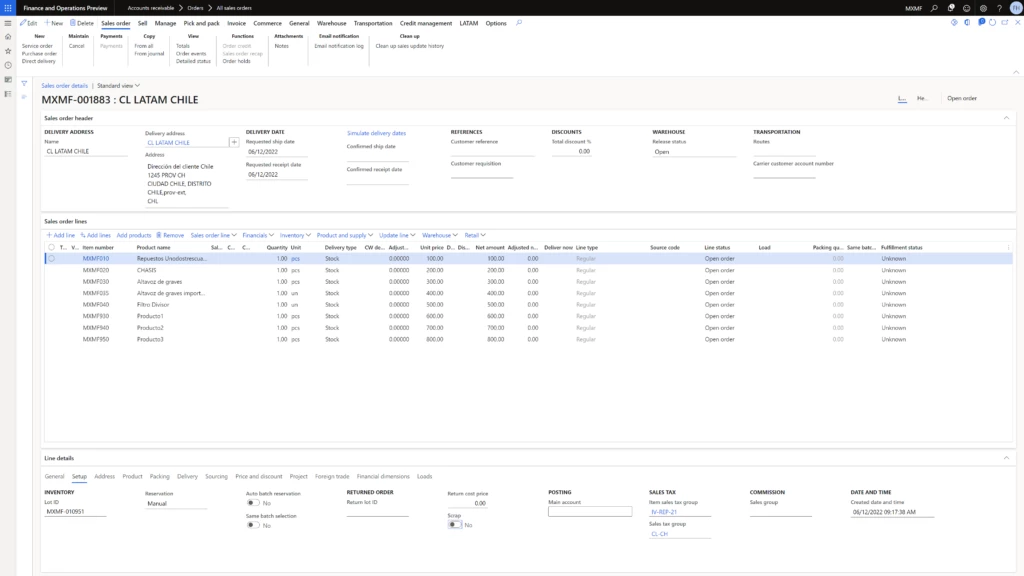
Task: Open Recent clock icon in sidebar
Action: coord(8,65)
